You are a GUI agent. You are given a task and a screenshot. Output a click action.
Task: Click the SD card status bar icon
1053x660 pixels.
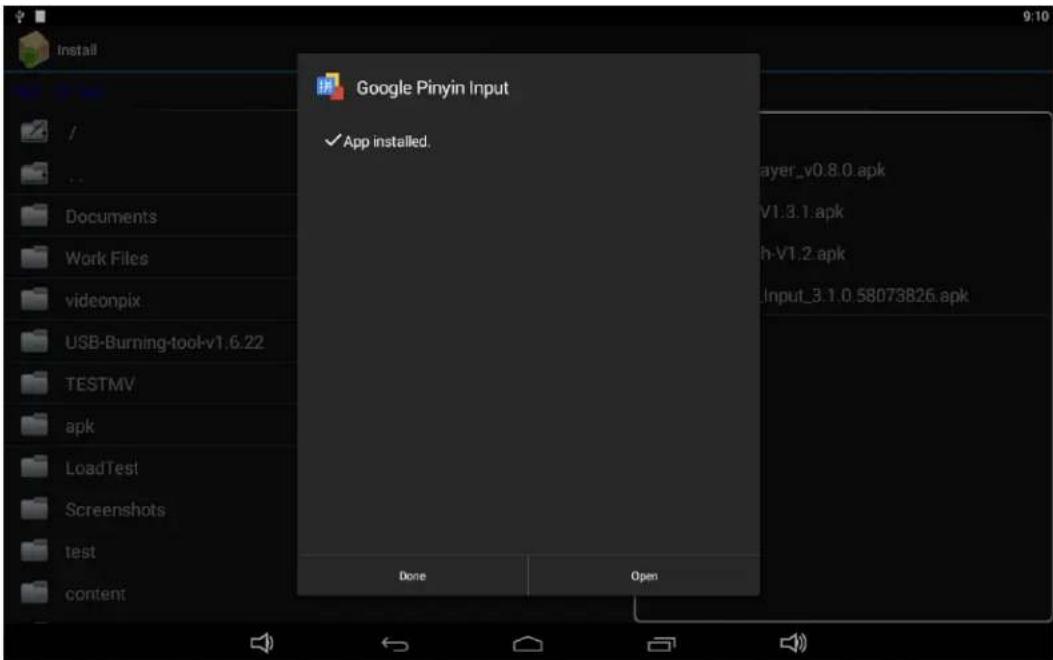tap(40, 16)
